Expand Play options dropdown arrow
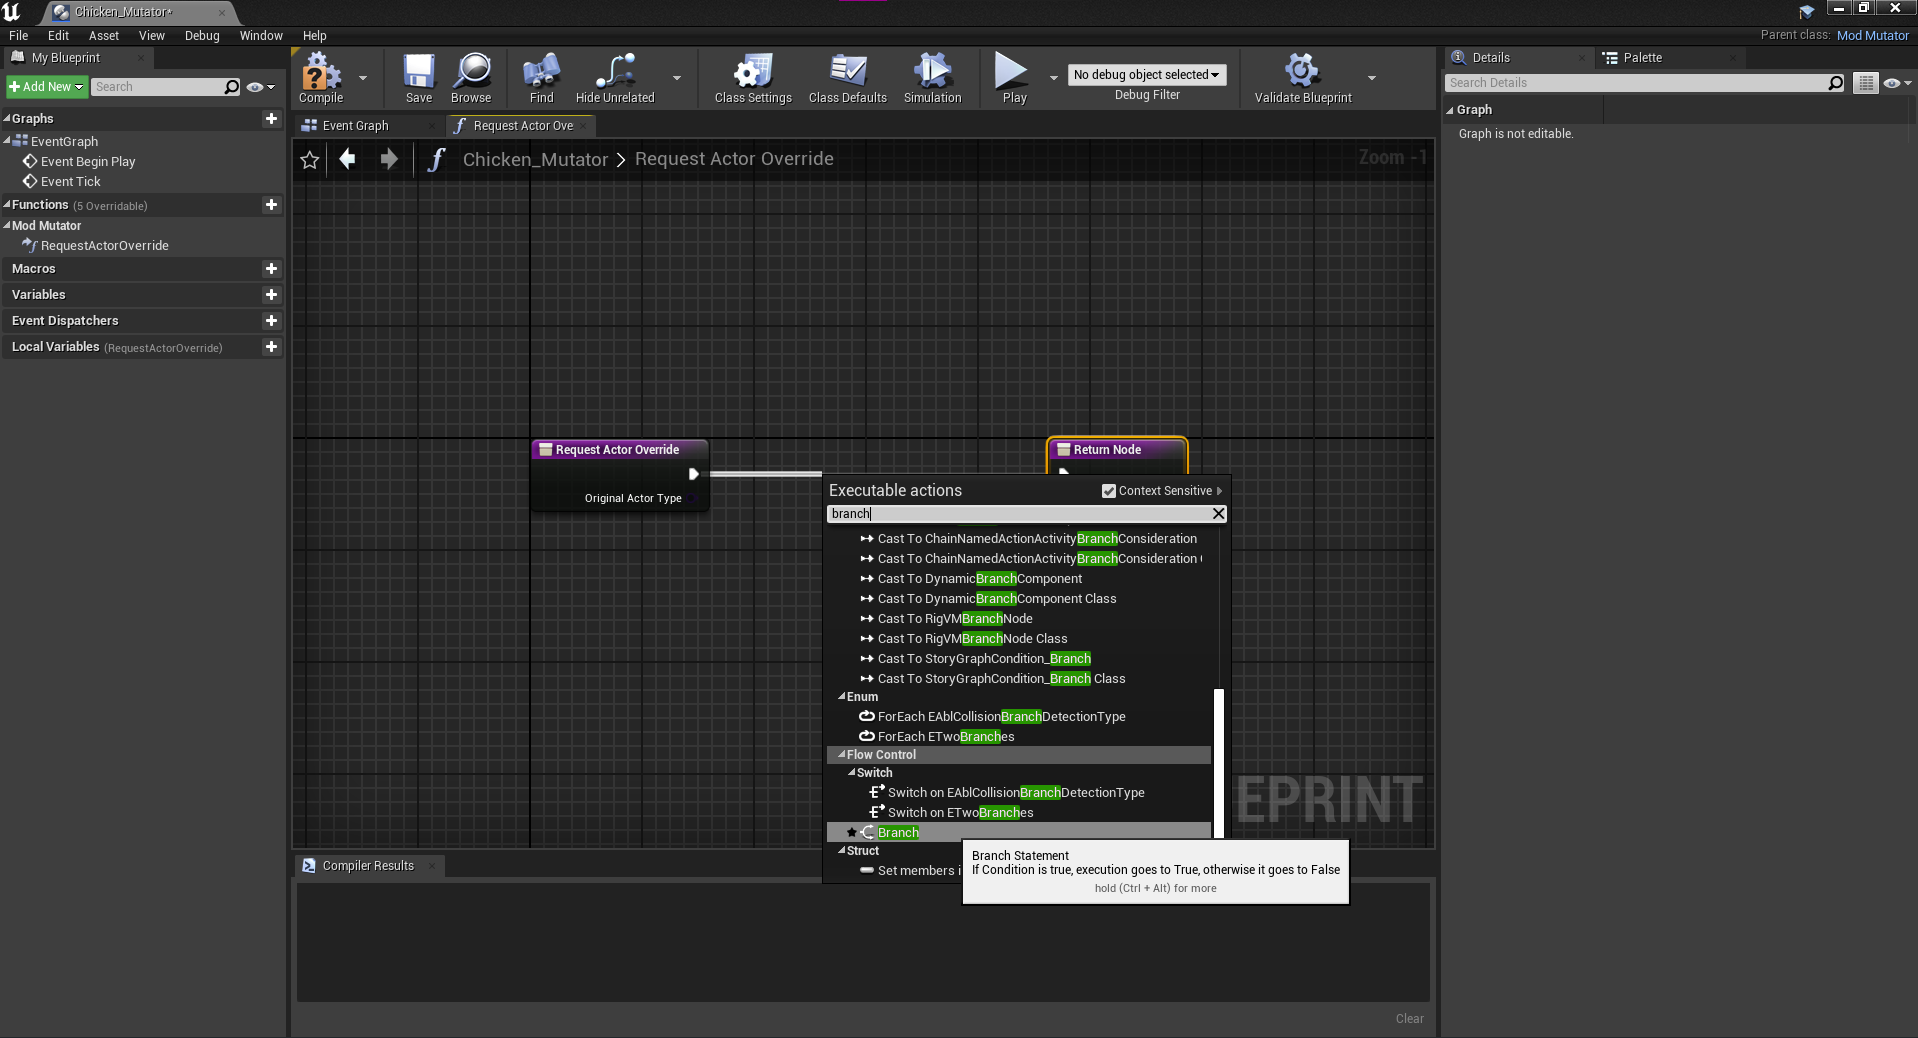 1053,78
